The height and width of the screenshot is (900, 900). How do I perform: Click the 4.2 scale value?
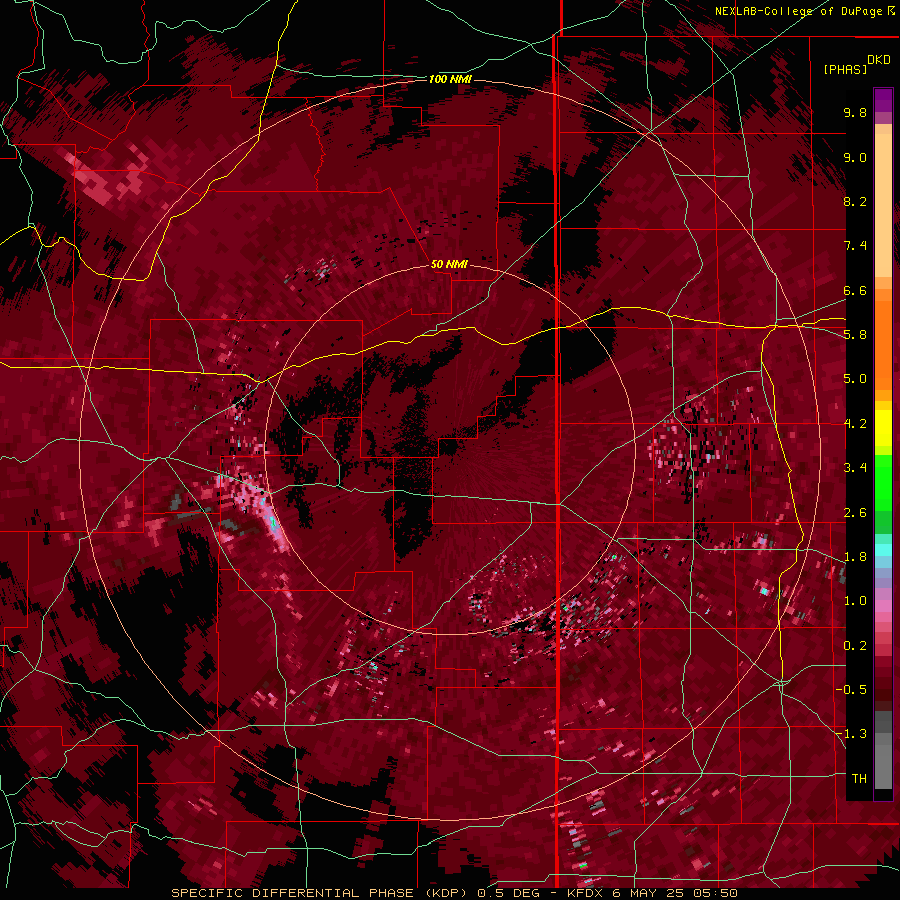point(855,424)
